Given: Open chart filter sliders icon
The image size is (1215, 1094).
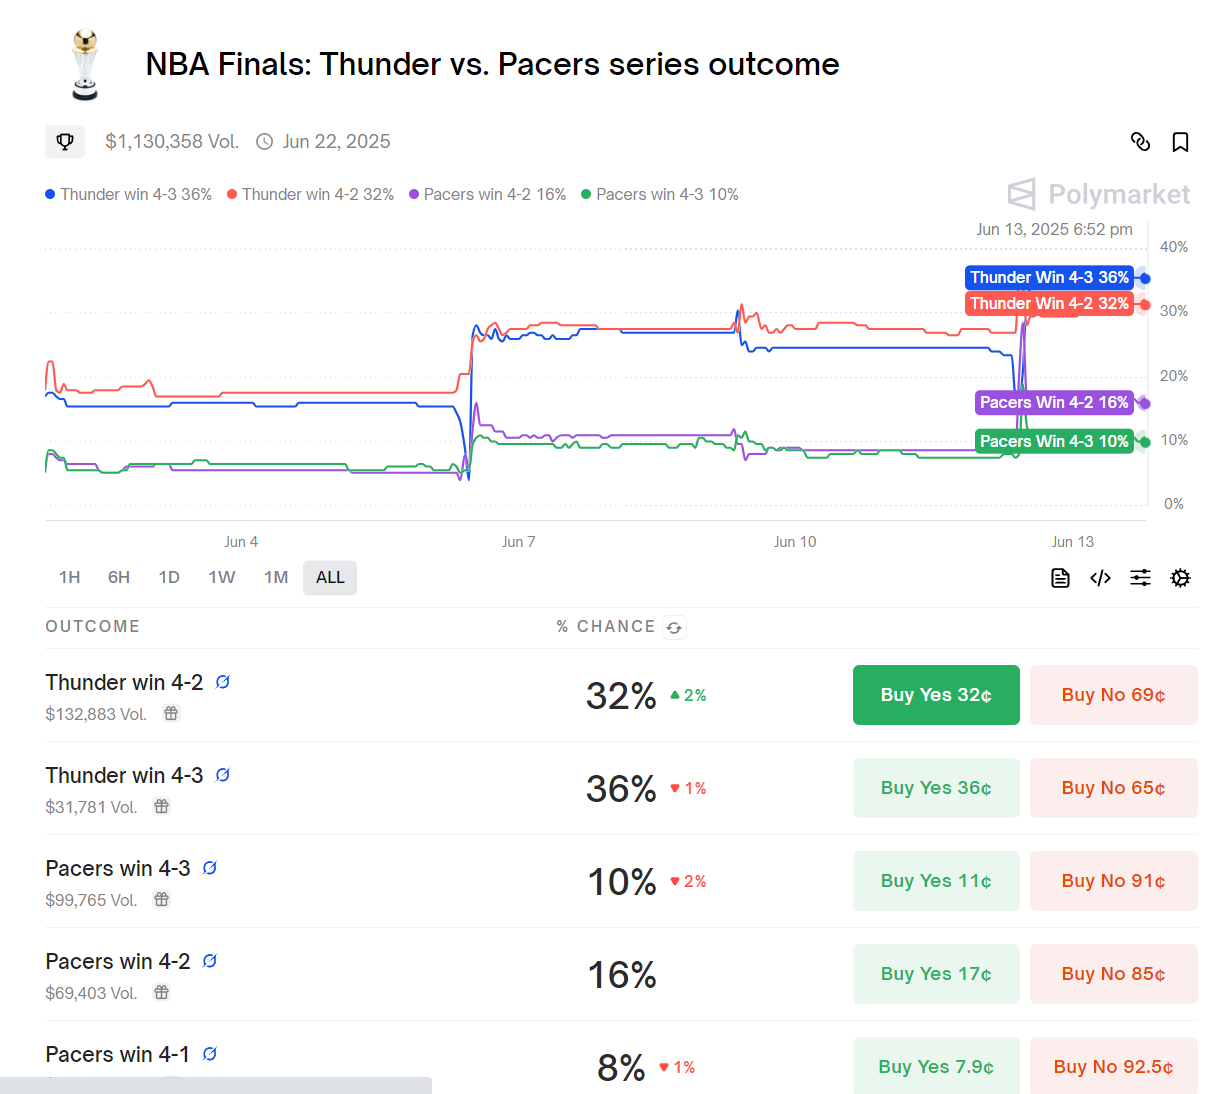Looking at the screenshot, I should 1140,578.
